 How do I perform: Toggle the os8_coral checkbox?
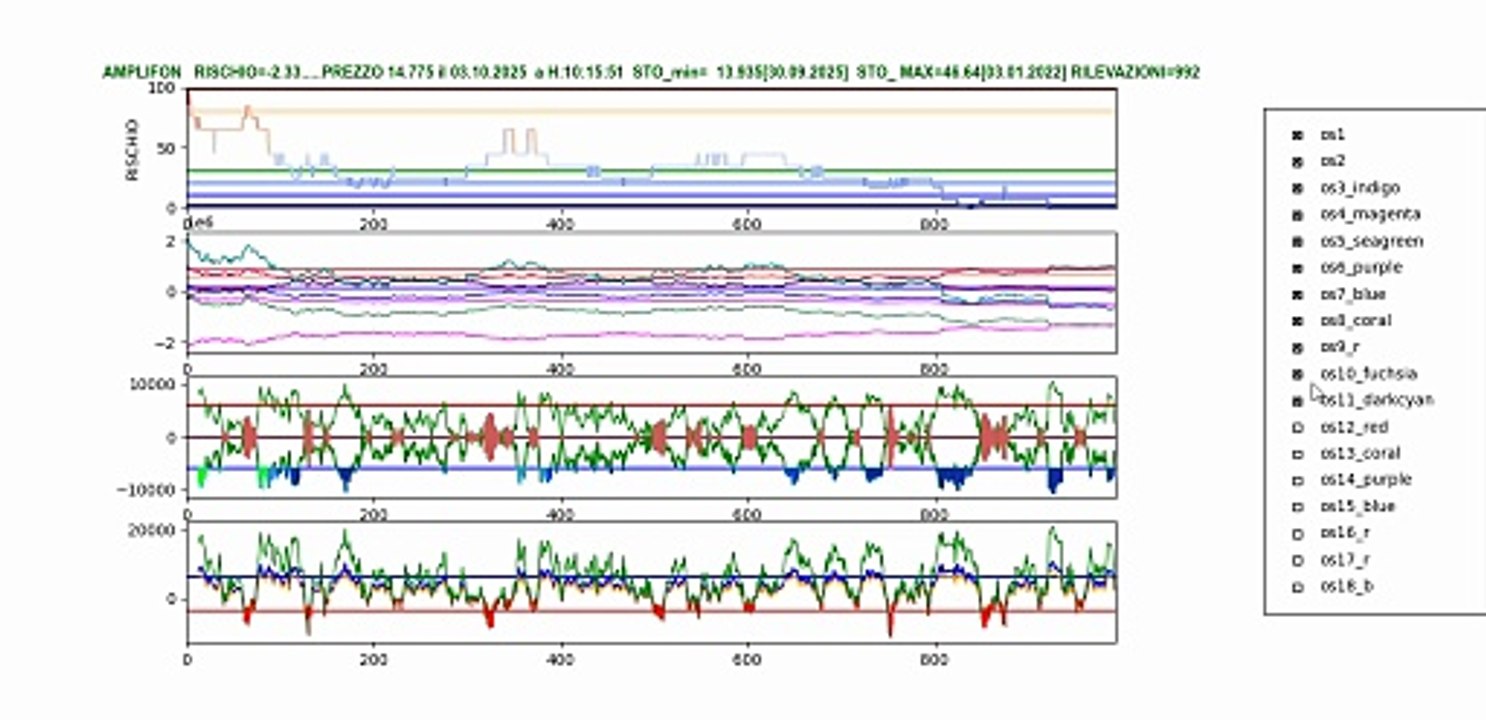point(1297,321)
